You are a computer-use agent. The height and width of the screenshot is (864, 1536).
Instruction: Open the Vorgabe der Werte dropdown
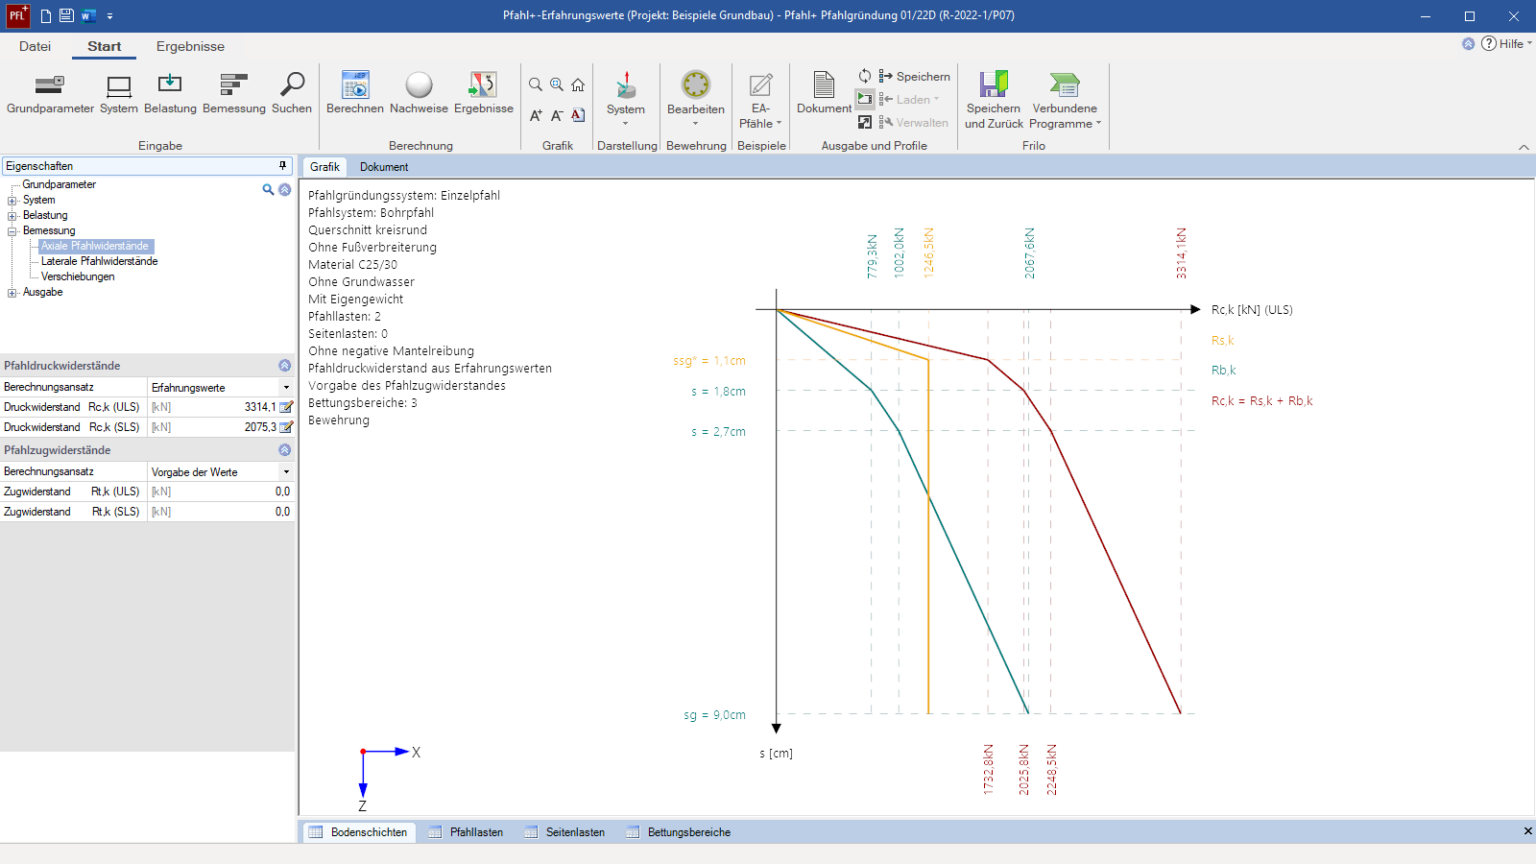click(x=286, y=472)
